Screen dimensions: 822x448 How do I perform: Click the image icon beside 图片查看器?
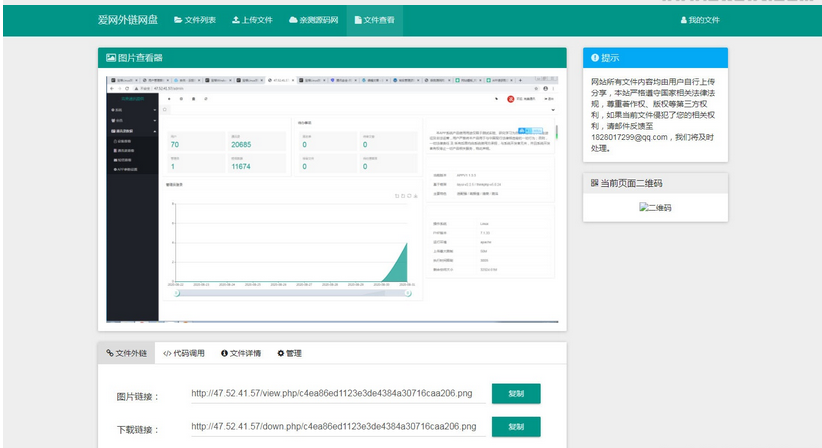(111, 58)
